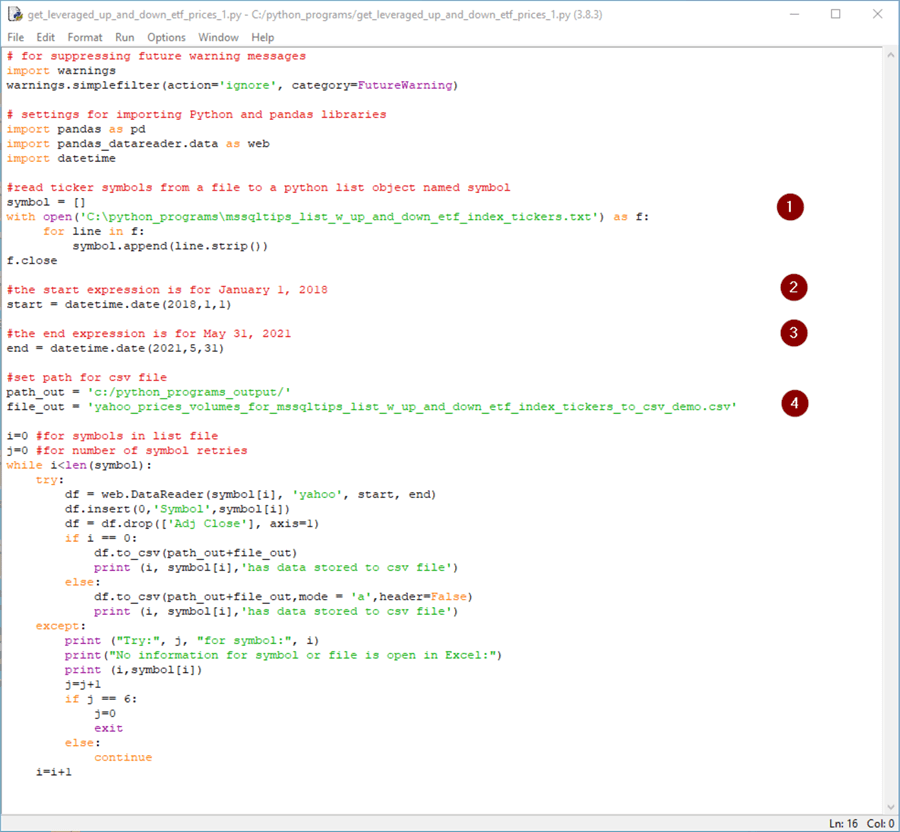The height and width of the screenshot is (832, 900).
Task: Open the Options menu
Action: click(x=166, y=37)
